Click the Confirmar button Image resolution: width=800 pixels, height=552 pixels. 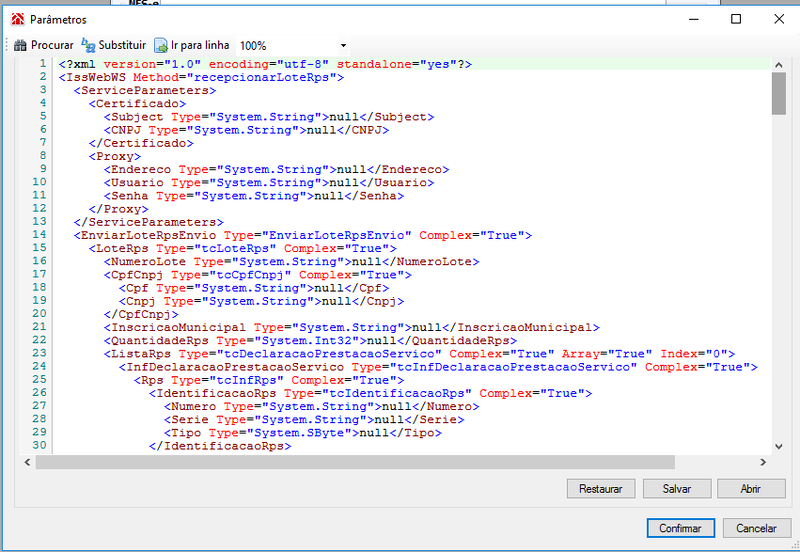(680, 528)
